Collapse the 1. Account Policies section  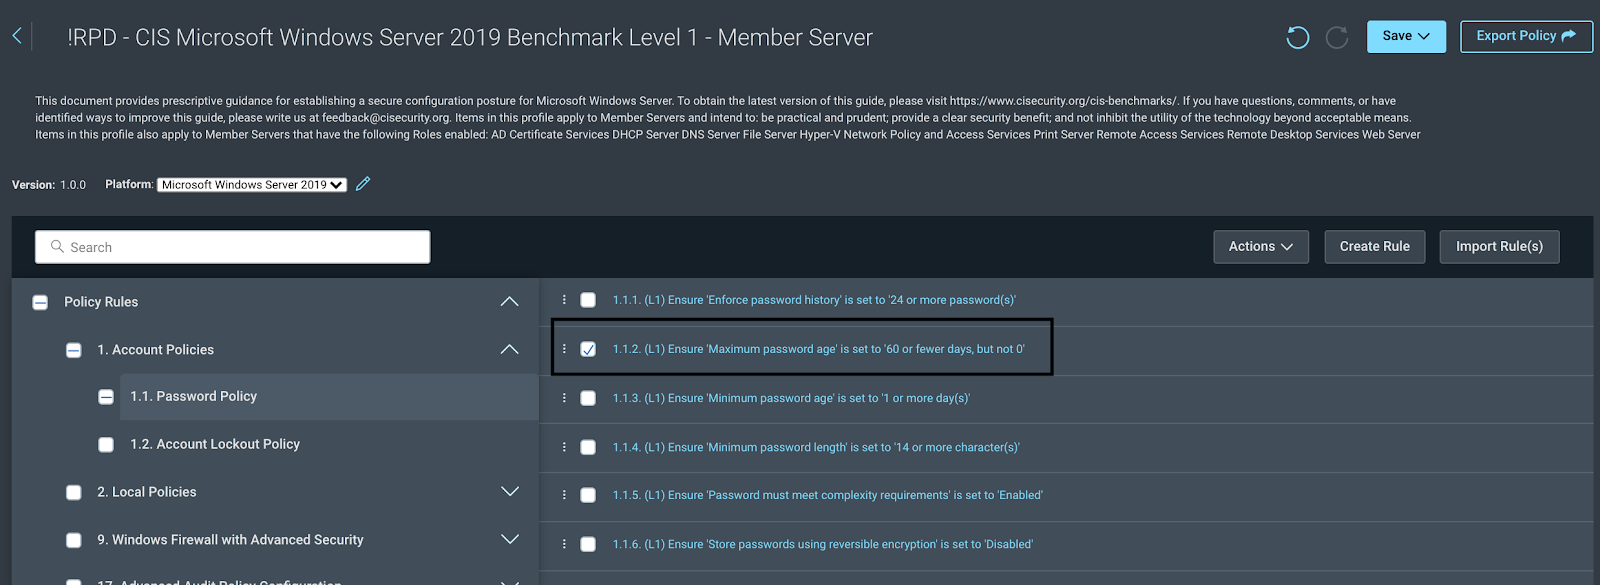click(509, 350)
